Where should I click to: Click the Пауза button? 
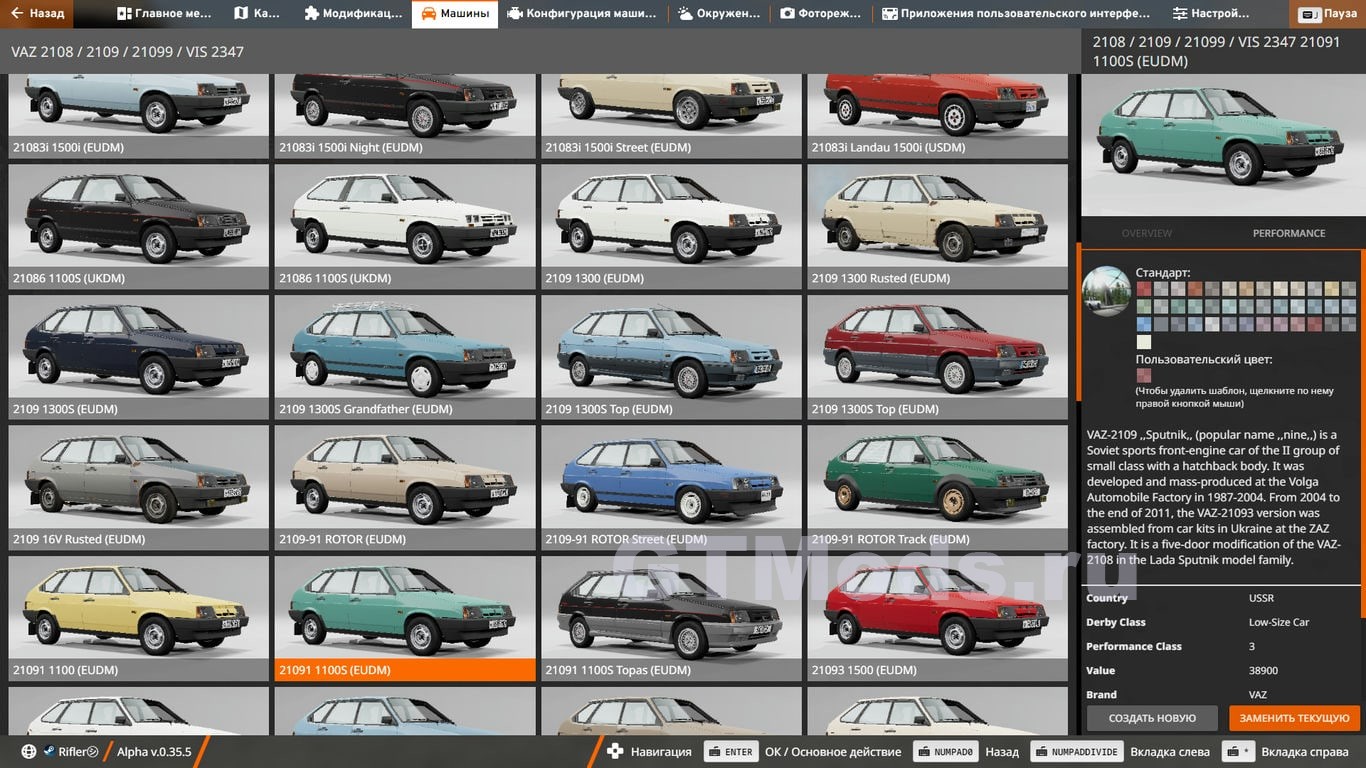[x=1329, y=14]
